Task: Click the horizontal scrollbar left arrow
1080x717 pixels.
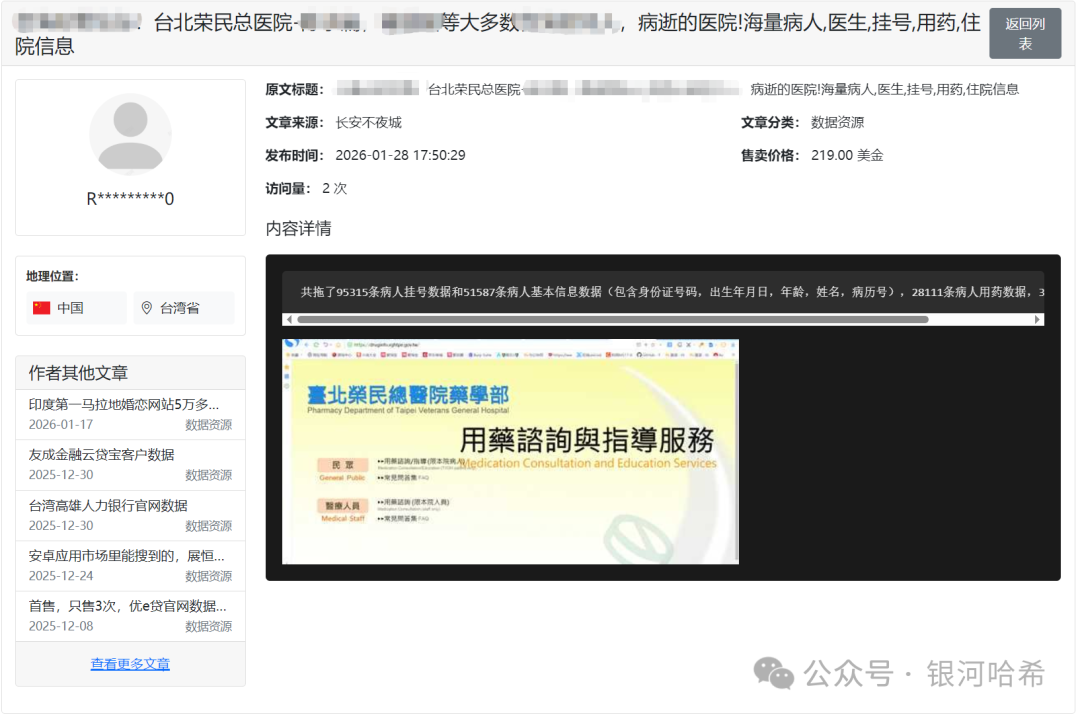Action: (x=289, y=320)
